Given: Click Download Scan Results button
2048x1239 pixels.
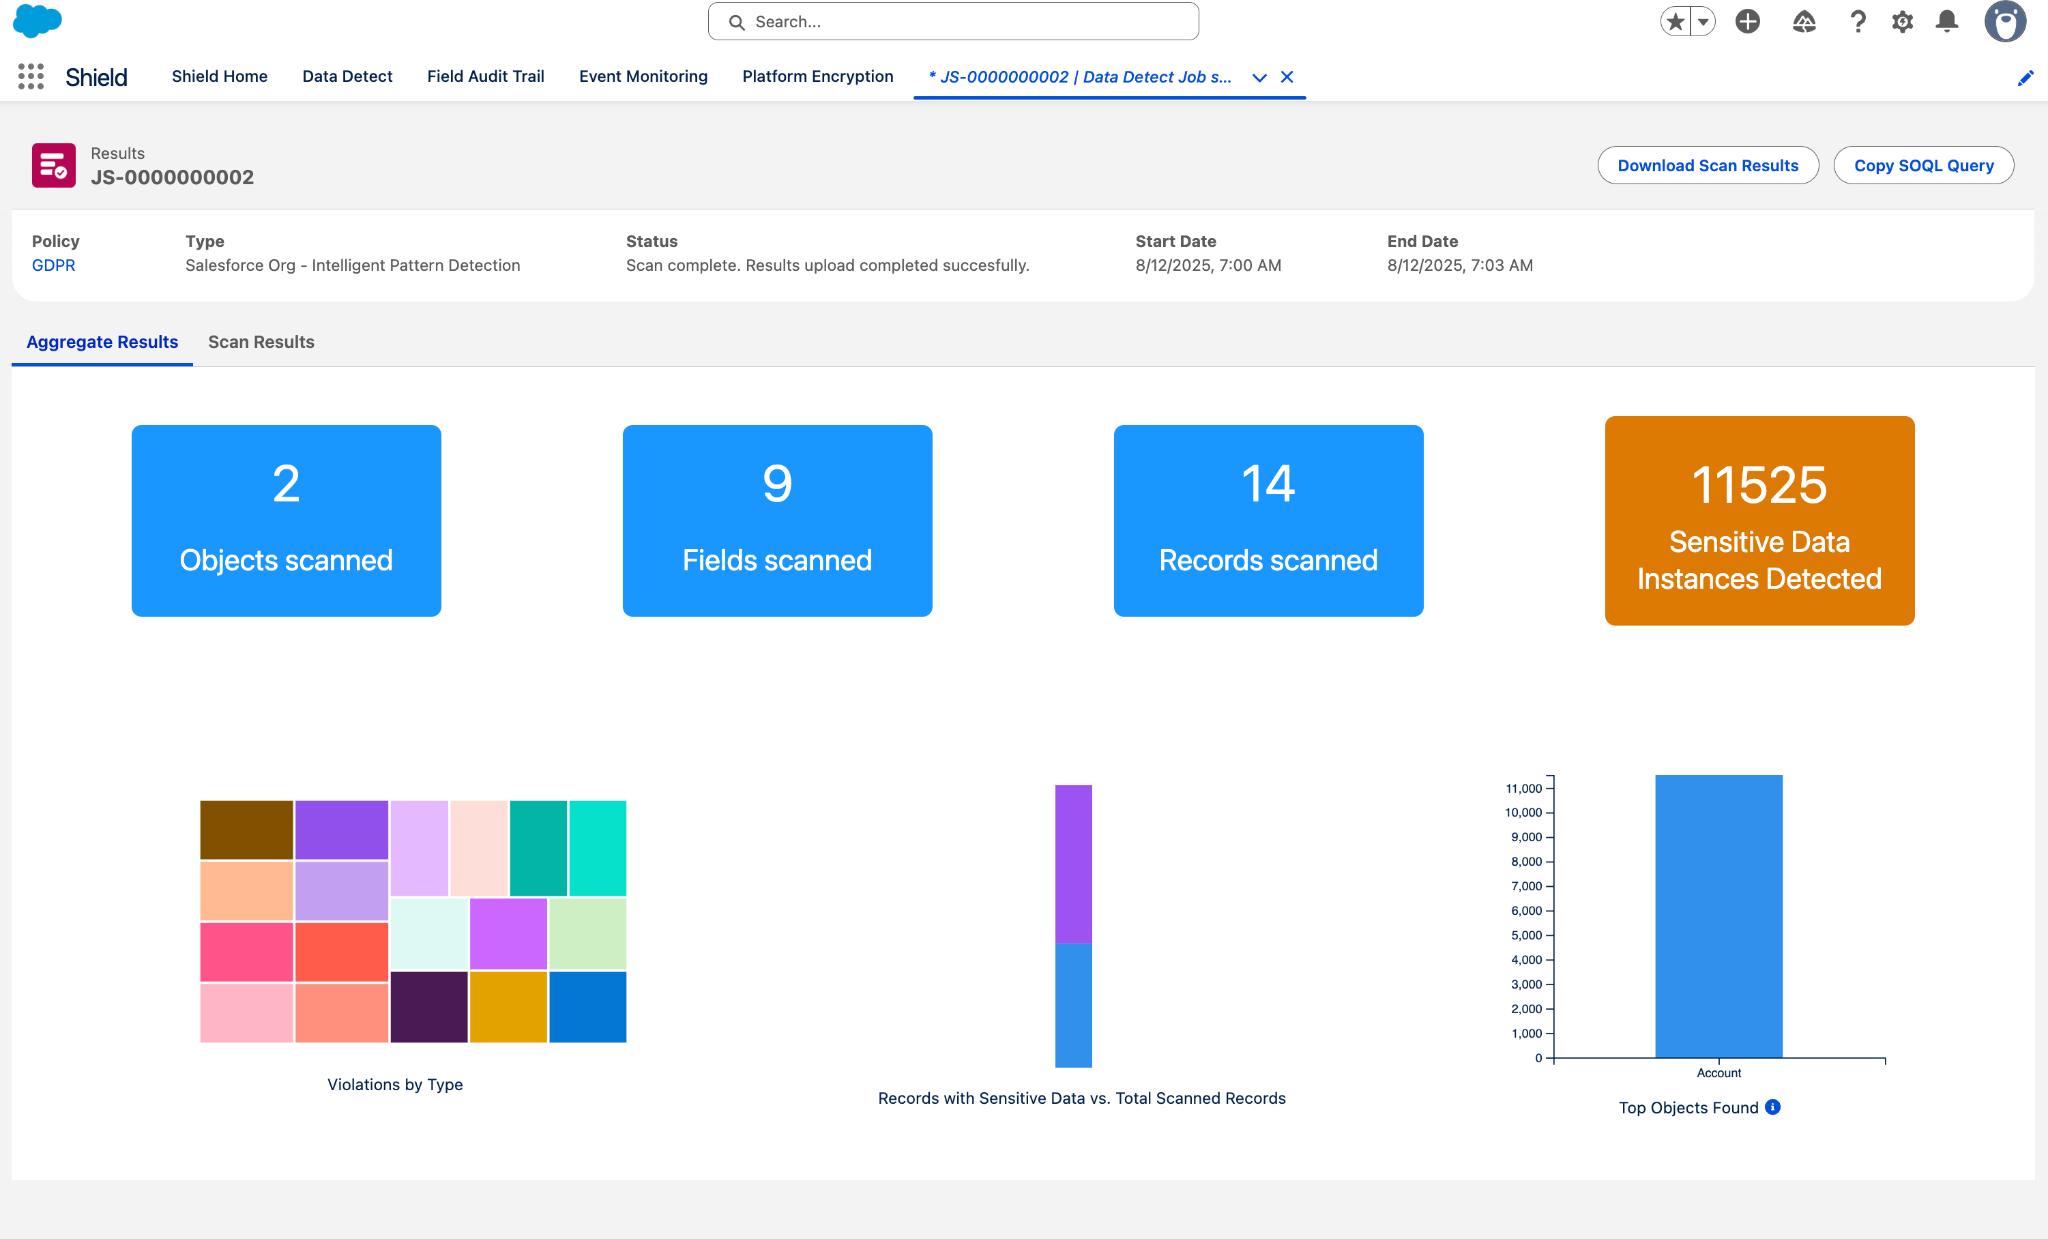Looking at the screenshot, I should (1707, 166).
